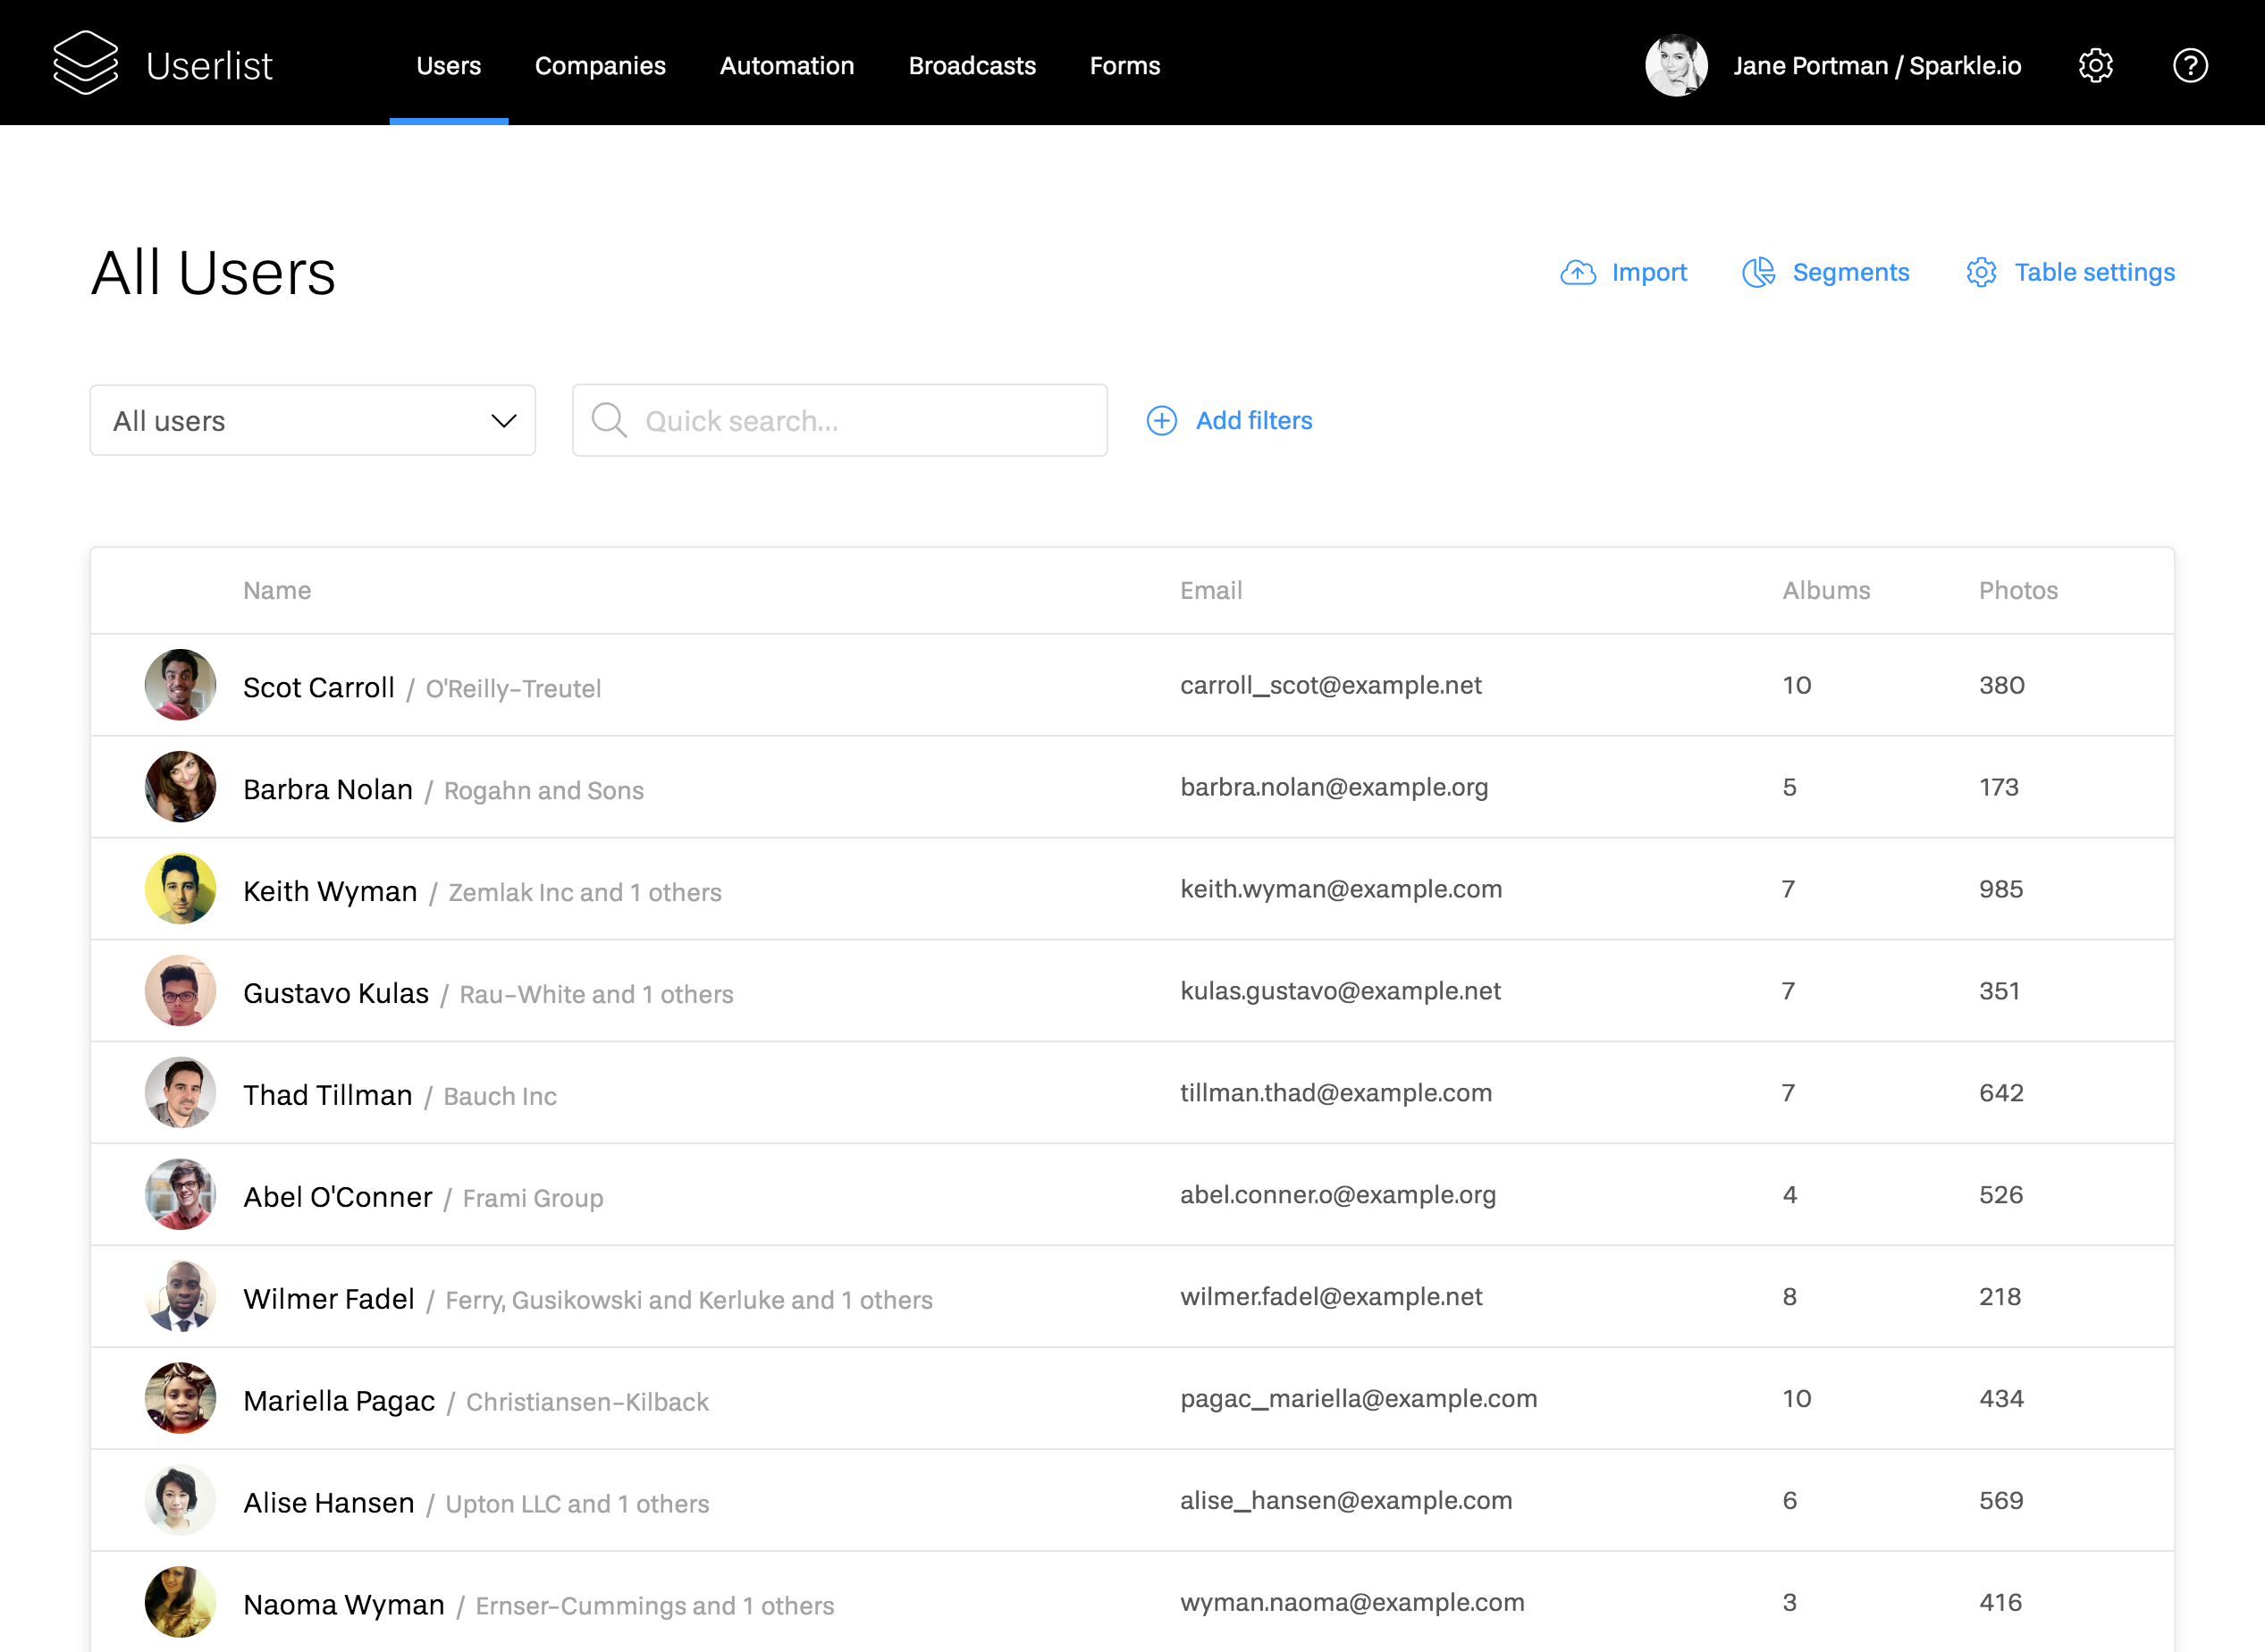Click the Import cloud upload icon
Viewport: 2265px width, 1652px height.
(x=1578, y=273)
